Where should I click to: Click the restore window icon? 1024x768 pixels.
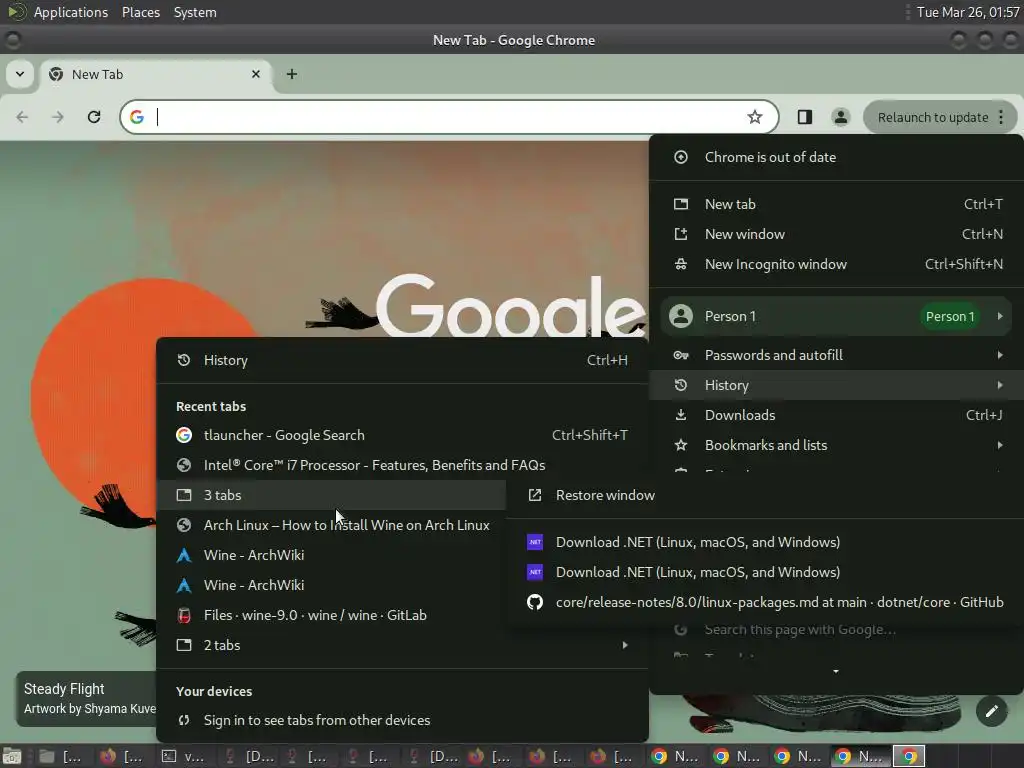point(535,495)
